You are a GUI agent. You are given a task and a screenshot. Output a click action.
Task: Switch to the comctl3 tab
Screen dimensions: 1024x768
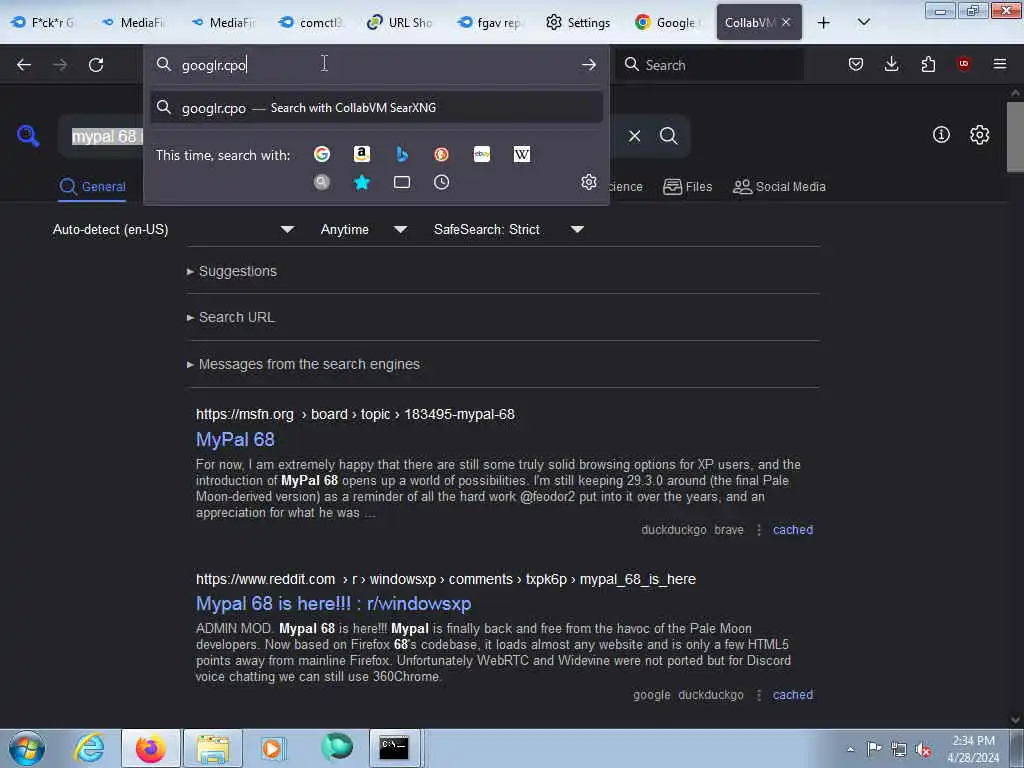click(x=311, y=23)
